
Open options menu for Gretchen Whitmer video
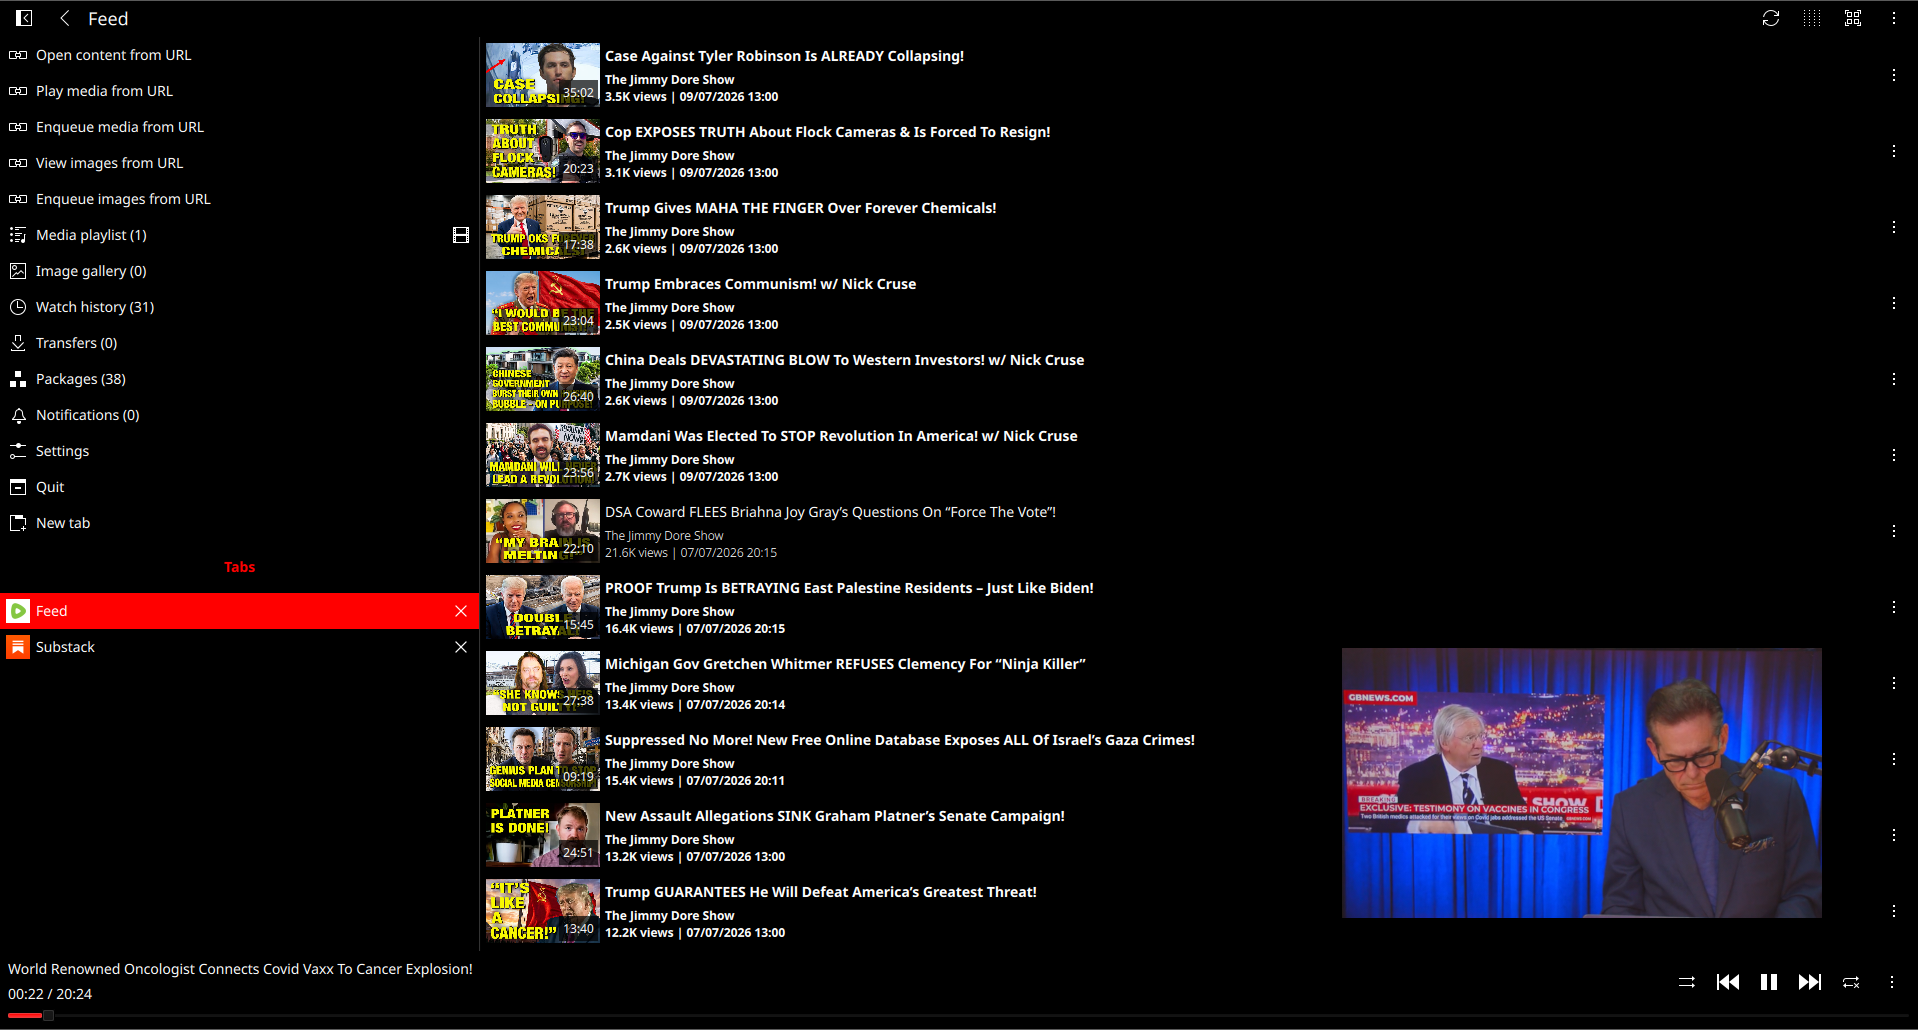click(1894, 683)
